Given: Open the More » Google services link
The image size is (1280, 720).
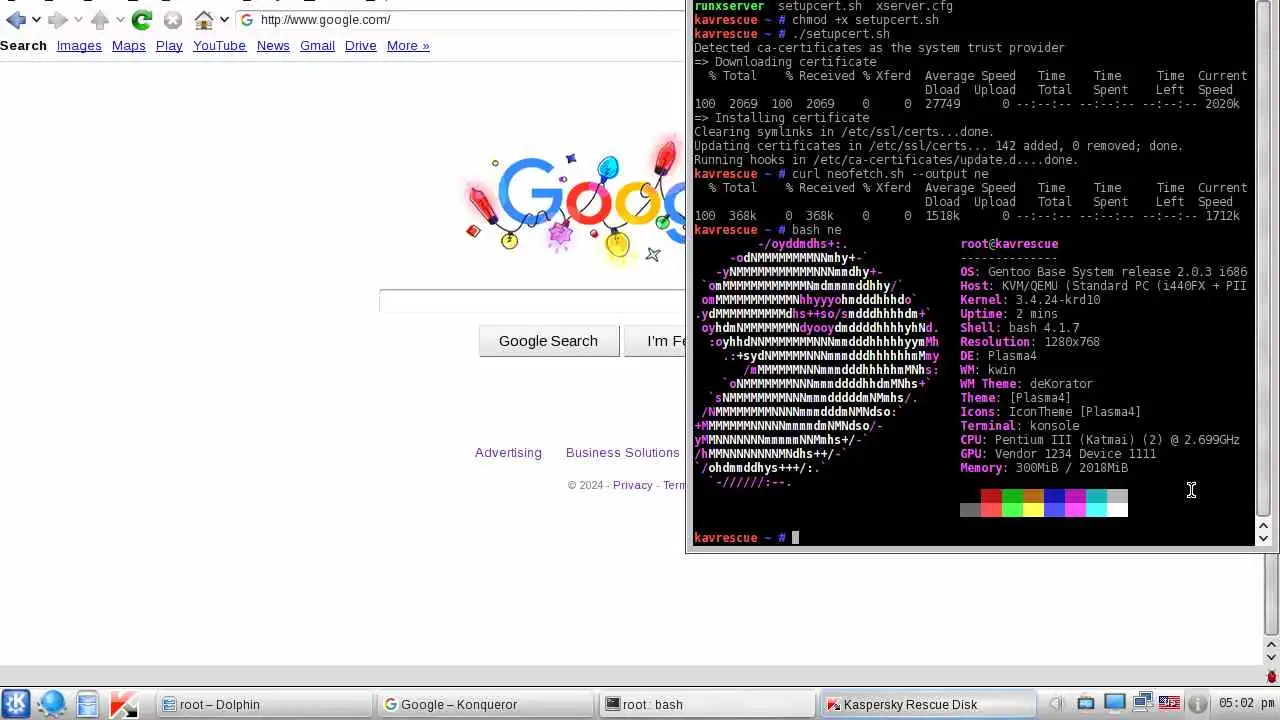Looking at the screenshot, I should click(x=408, y=45).
